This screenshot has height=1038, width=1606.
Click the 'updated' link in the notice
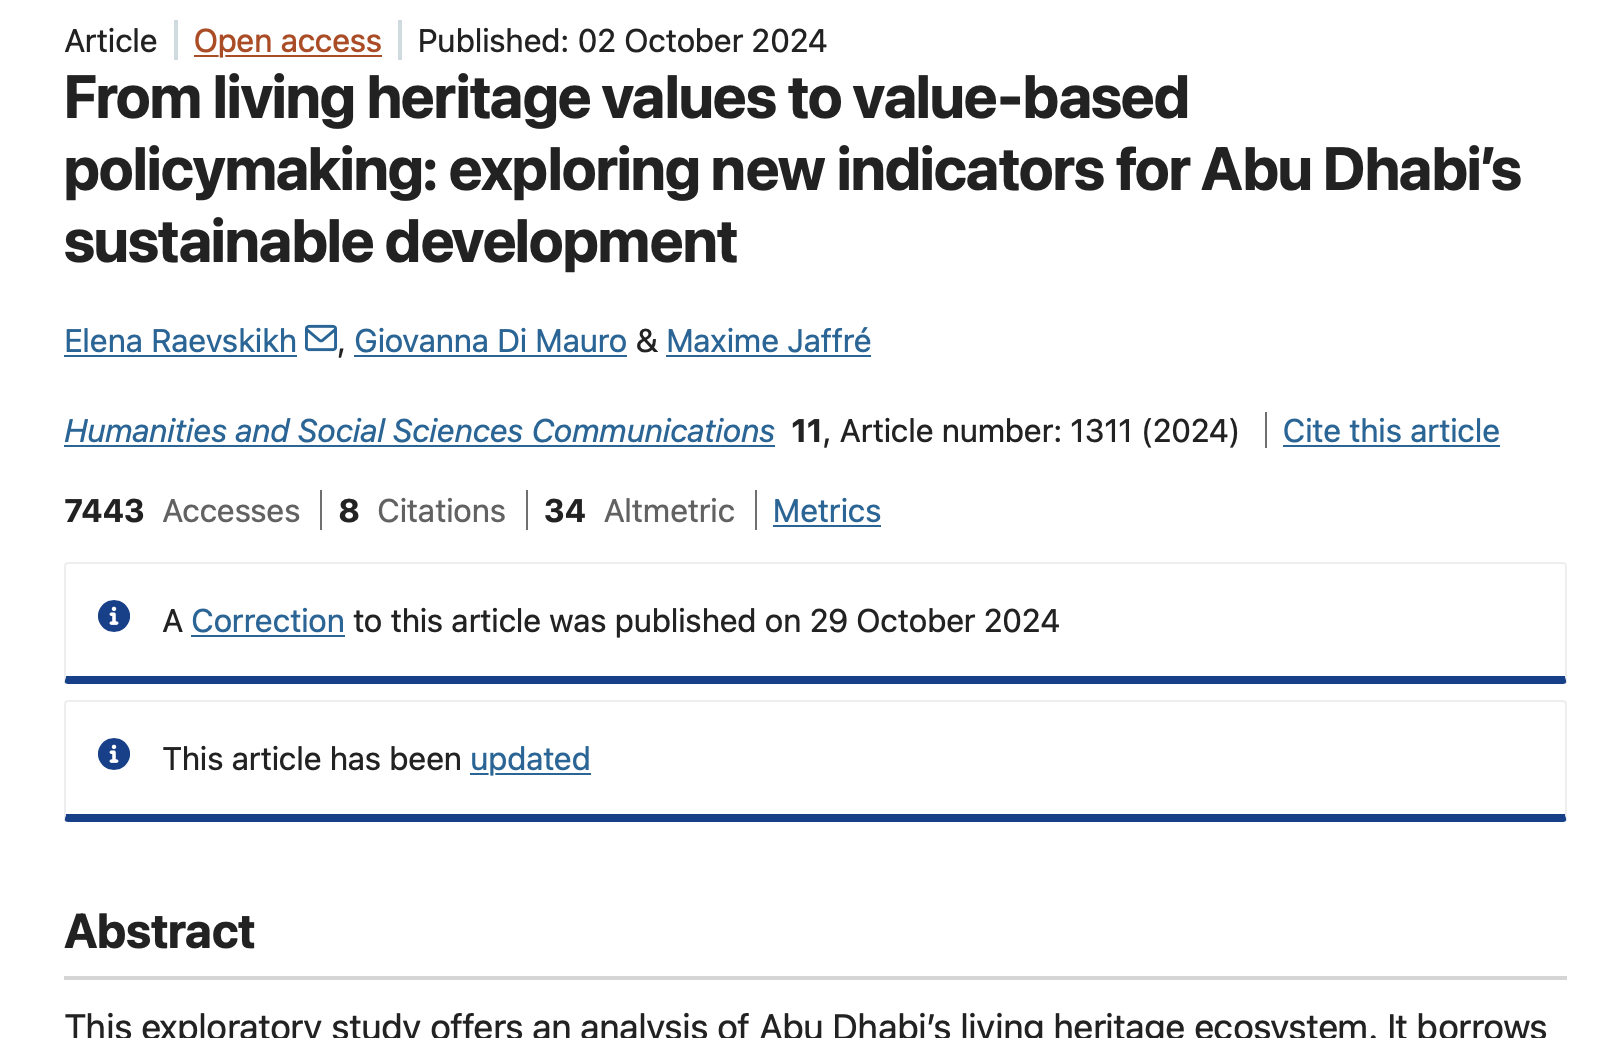(x=530, y=759)
